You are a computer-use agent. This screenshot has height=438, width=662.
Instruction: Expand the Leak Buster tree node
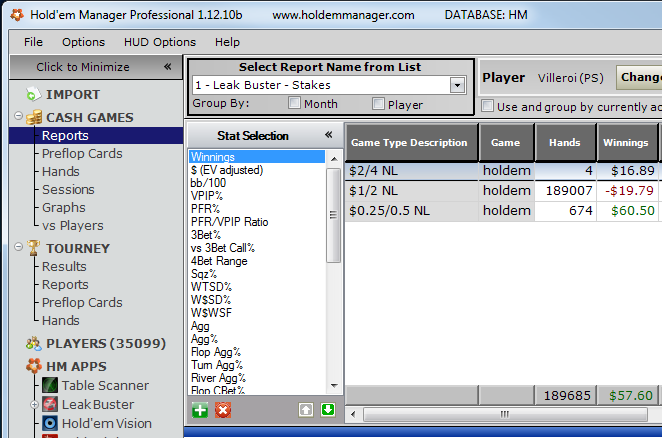pyautogui.click(x=34, y=405)
